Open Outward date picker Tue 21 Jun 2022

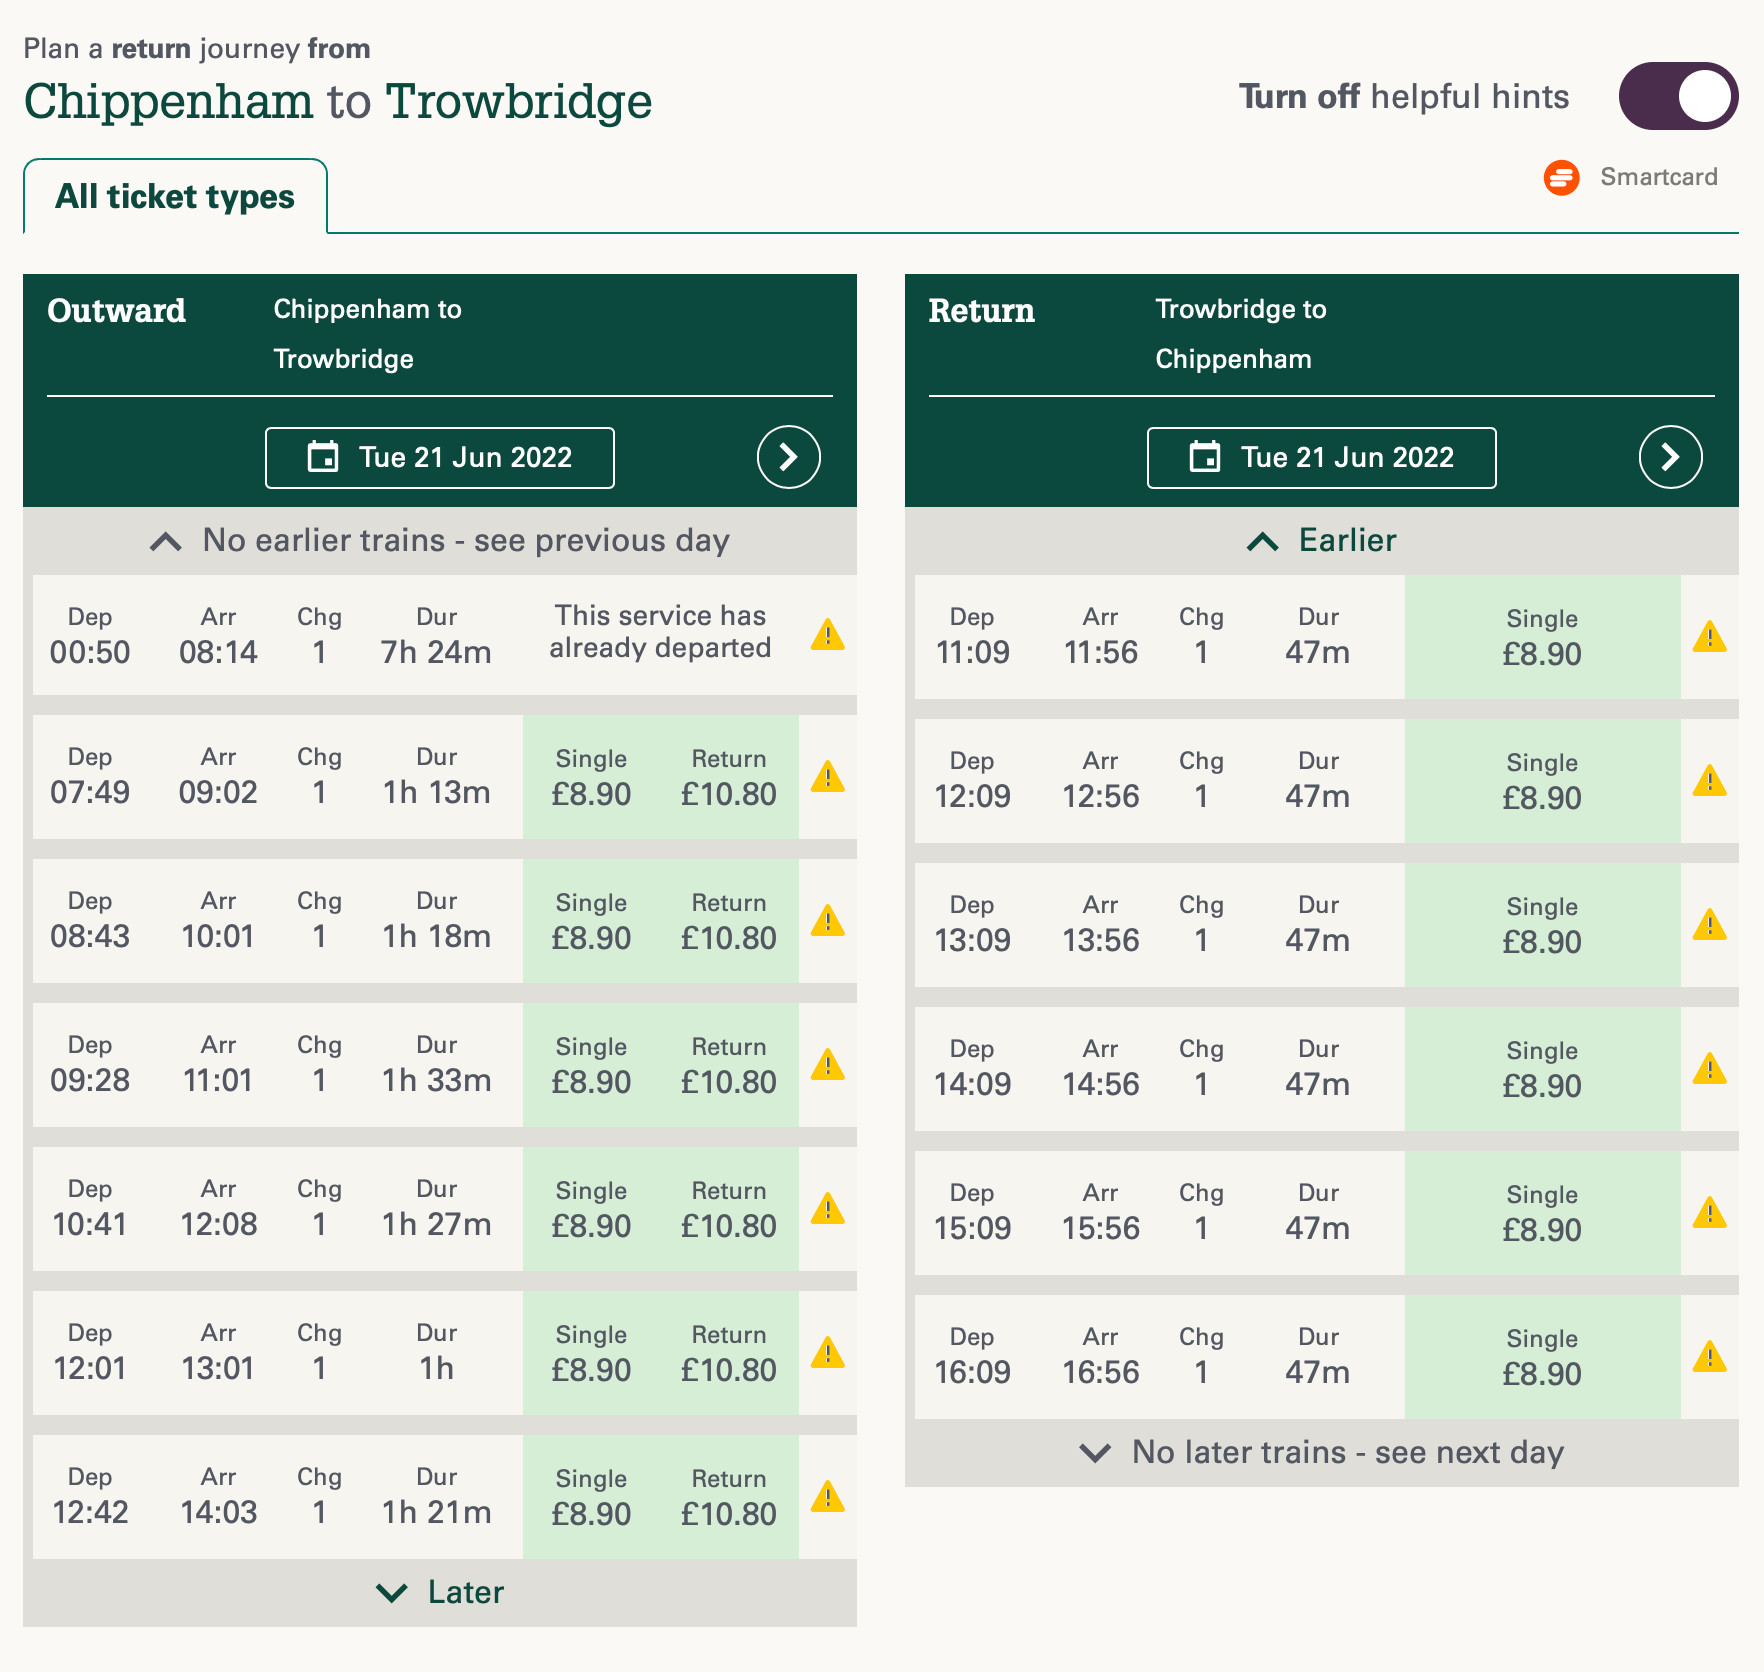(440, 458)
